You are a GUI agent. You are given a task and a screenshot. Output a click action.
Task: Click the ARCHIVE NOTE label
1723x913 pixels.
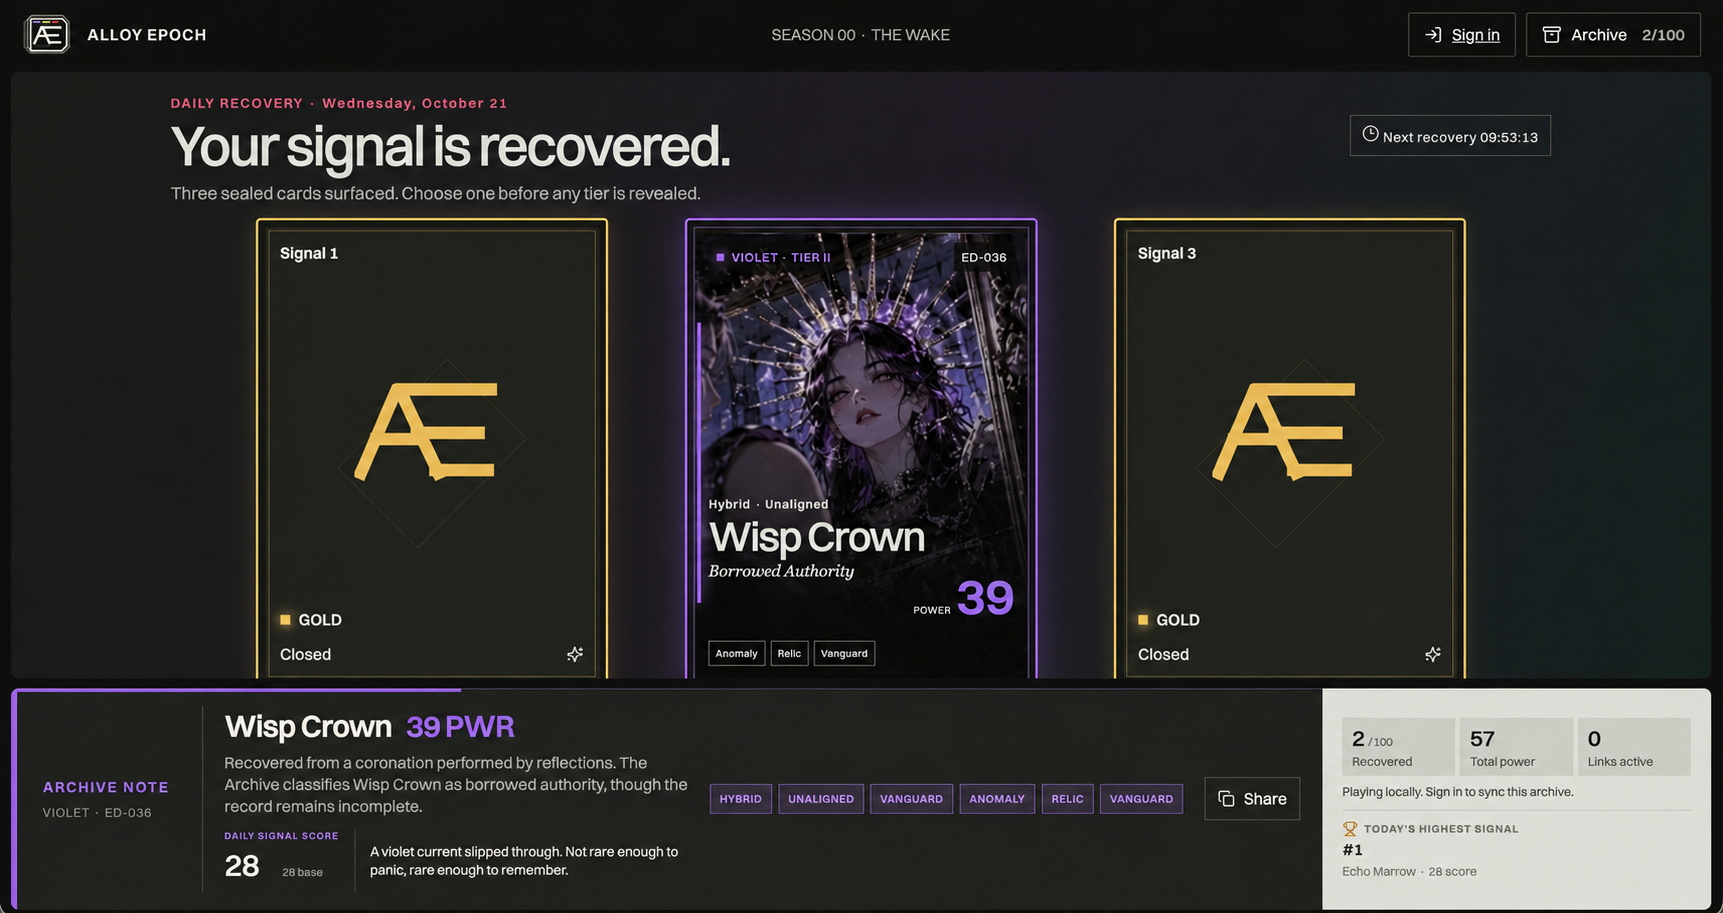pos(106,787)
